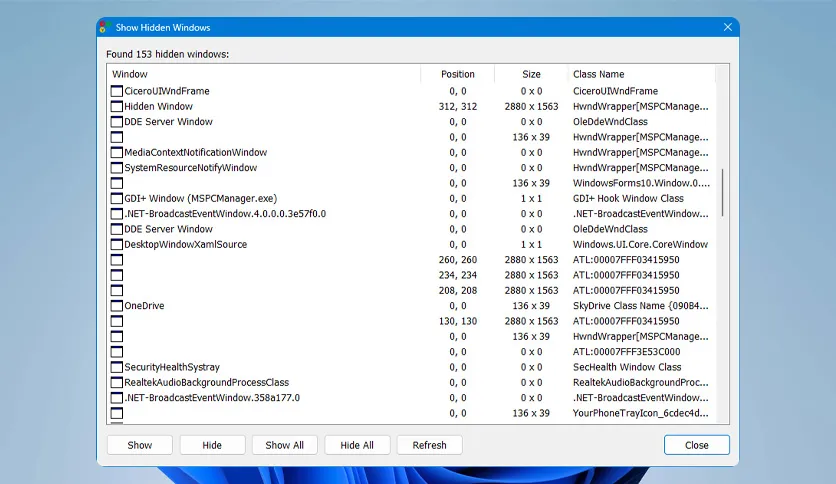Click the 'SecHealth Window Class' cell
836x484 pixels.
627,367
